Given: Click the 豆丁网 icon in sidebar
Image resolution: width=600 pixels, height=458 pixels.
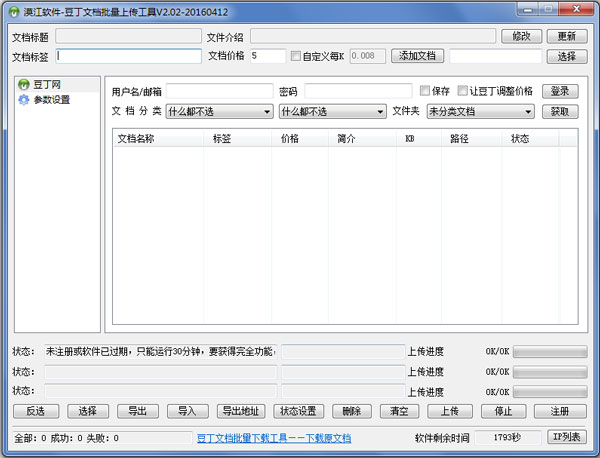Looking at the screenshot, I should pos(24,85).
